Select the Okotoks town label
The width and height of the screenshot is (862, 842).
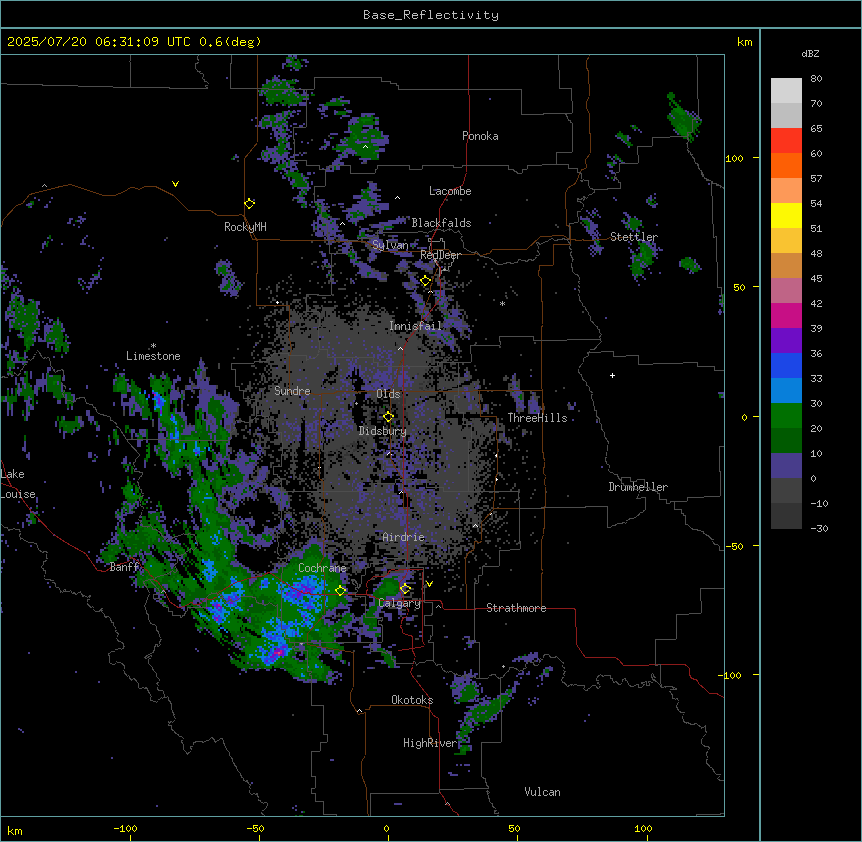(412, 700)
